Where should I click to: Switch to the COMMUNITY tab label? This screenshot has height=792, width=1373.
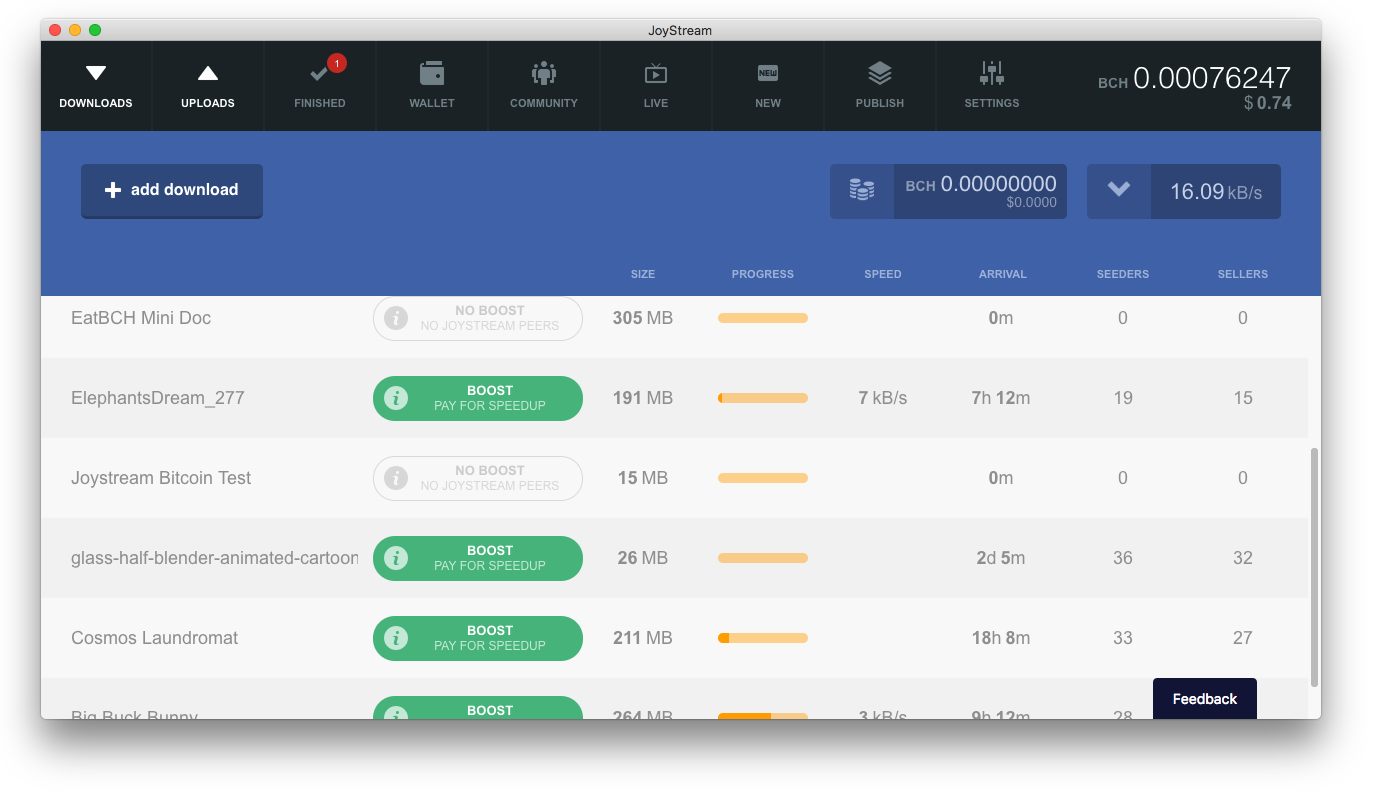tap(544, 103)
